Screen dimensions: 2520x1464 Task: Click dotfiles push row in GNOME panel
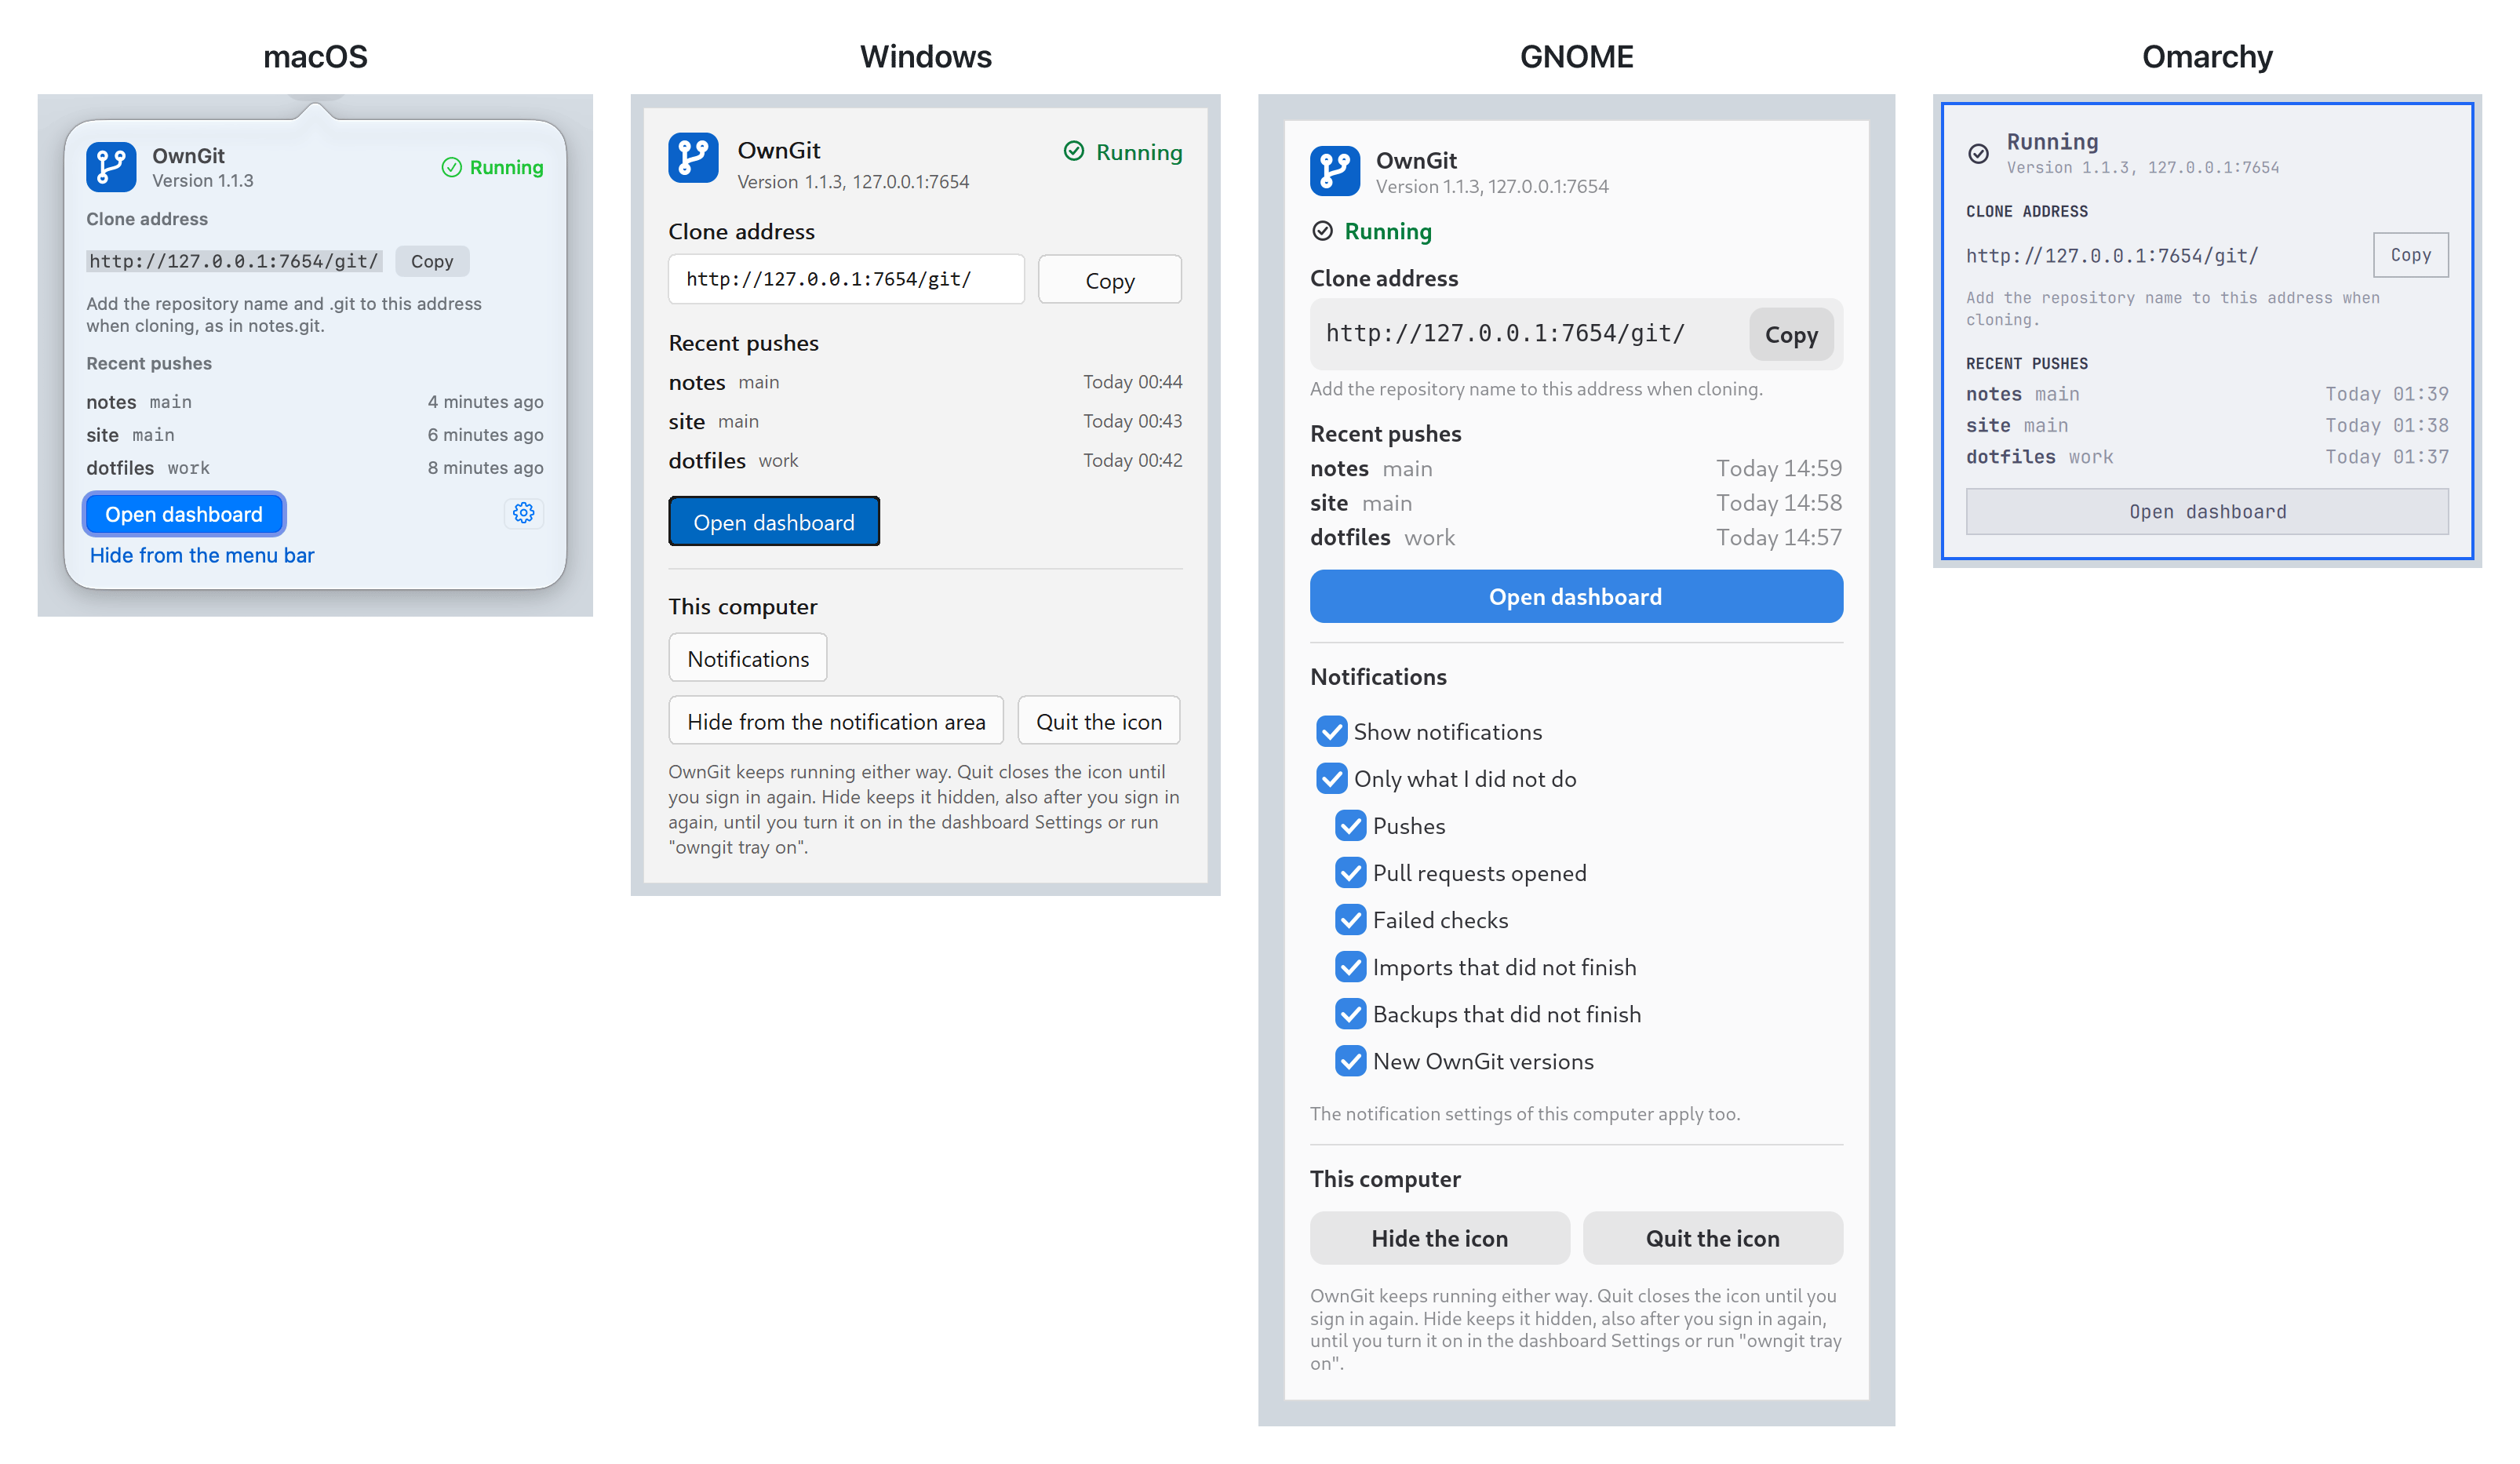1576,538
